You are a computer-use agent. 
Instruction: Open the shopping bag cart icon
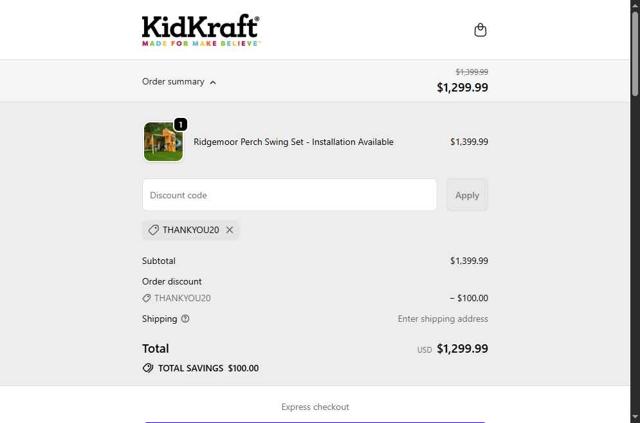click(480, 30)
